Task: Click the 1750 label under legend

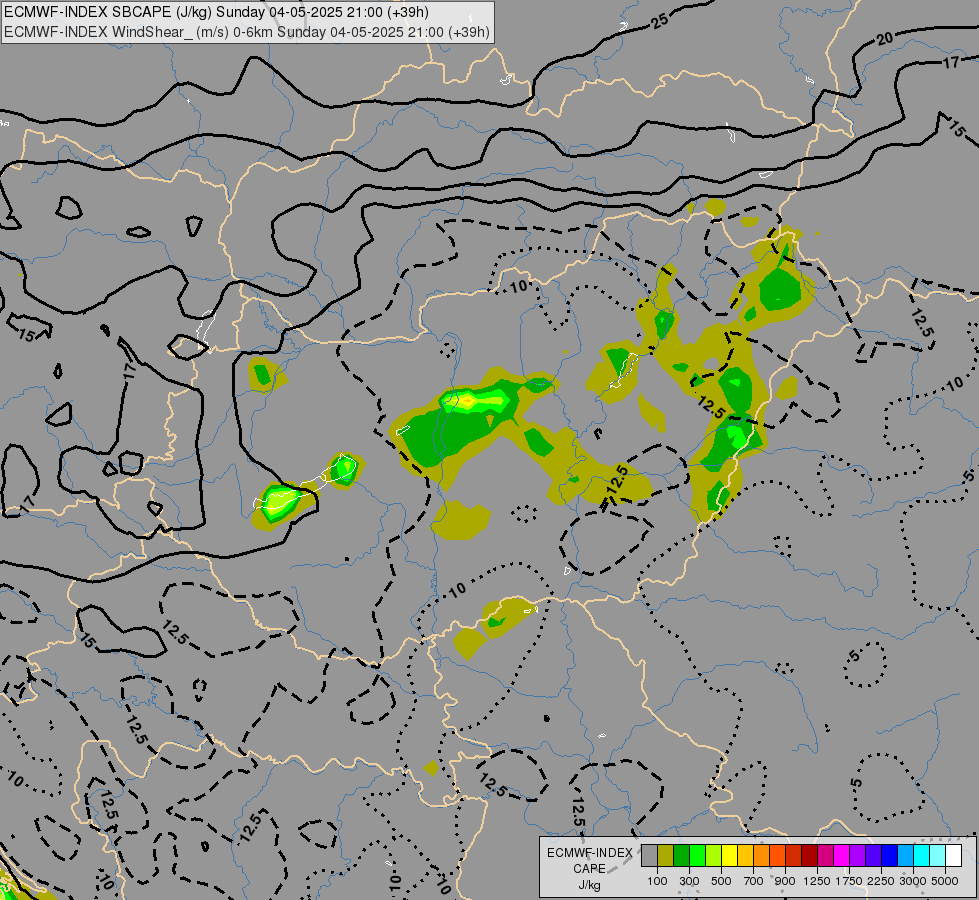Action: (849, 881)
